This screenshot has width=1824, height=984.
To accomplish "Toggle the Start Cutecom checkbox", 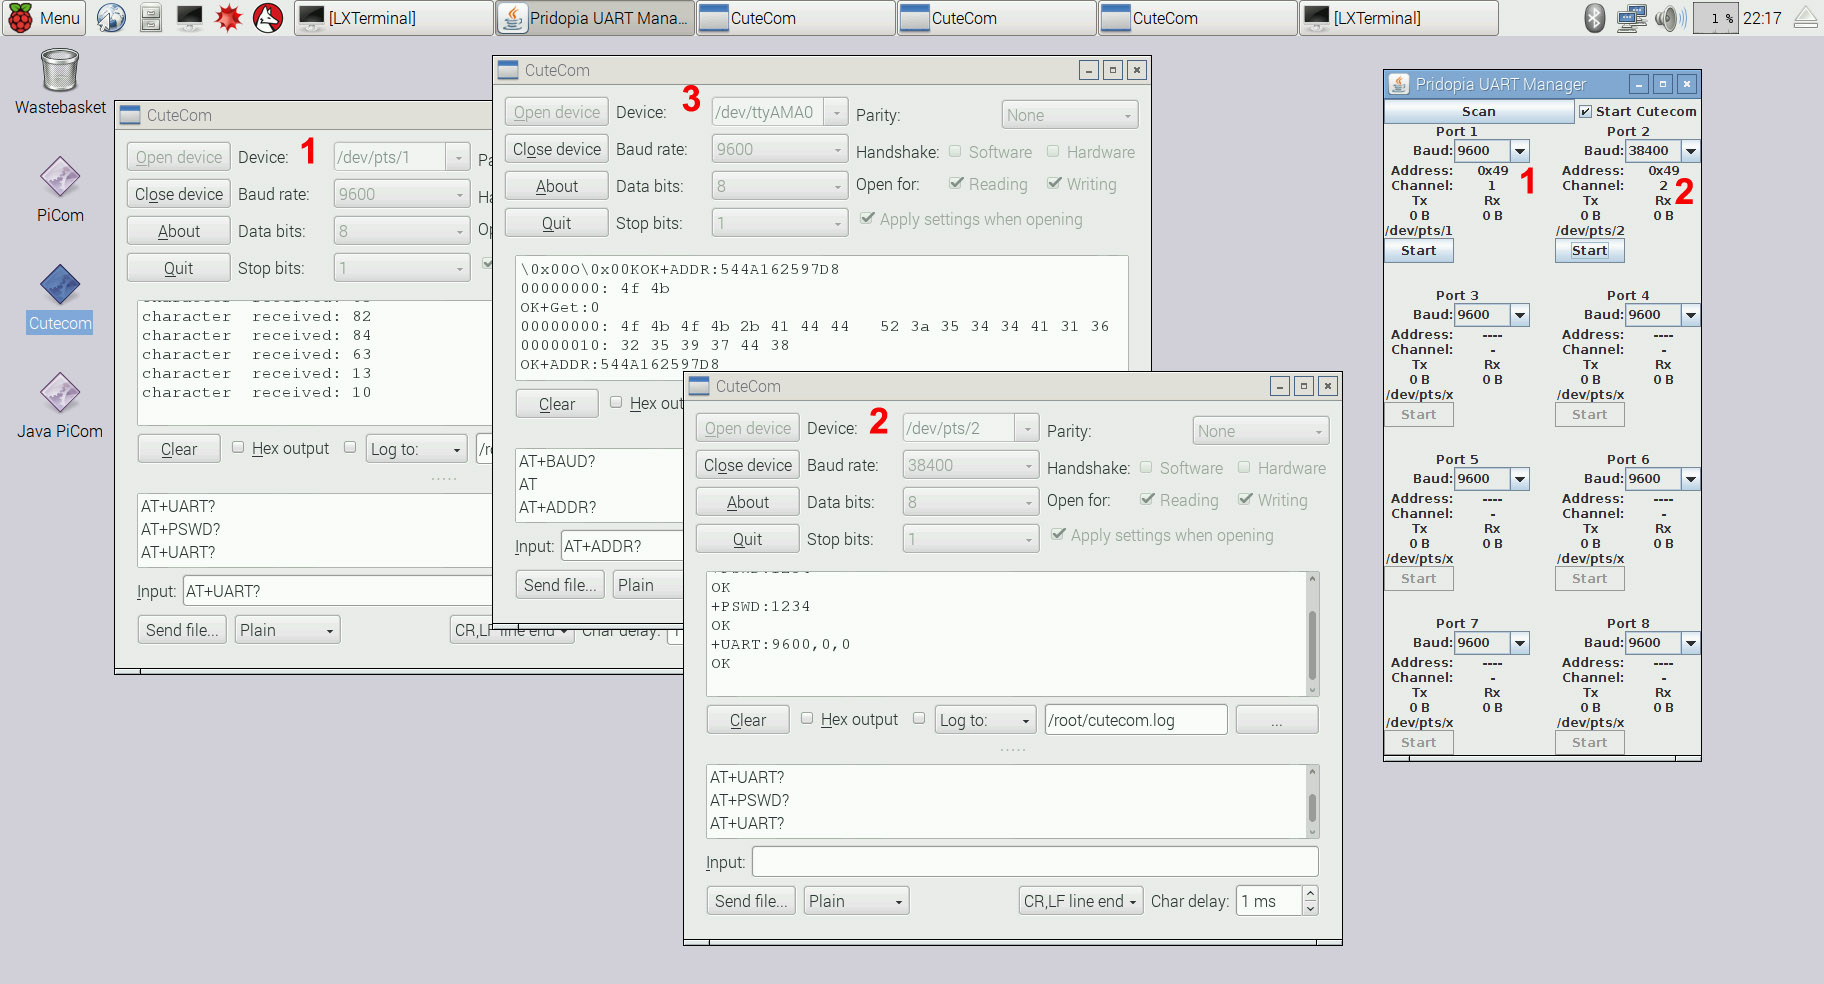I will coord(1585,112).
